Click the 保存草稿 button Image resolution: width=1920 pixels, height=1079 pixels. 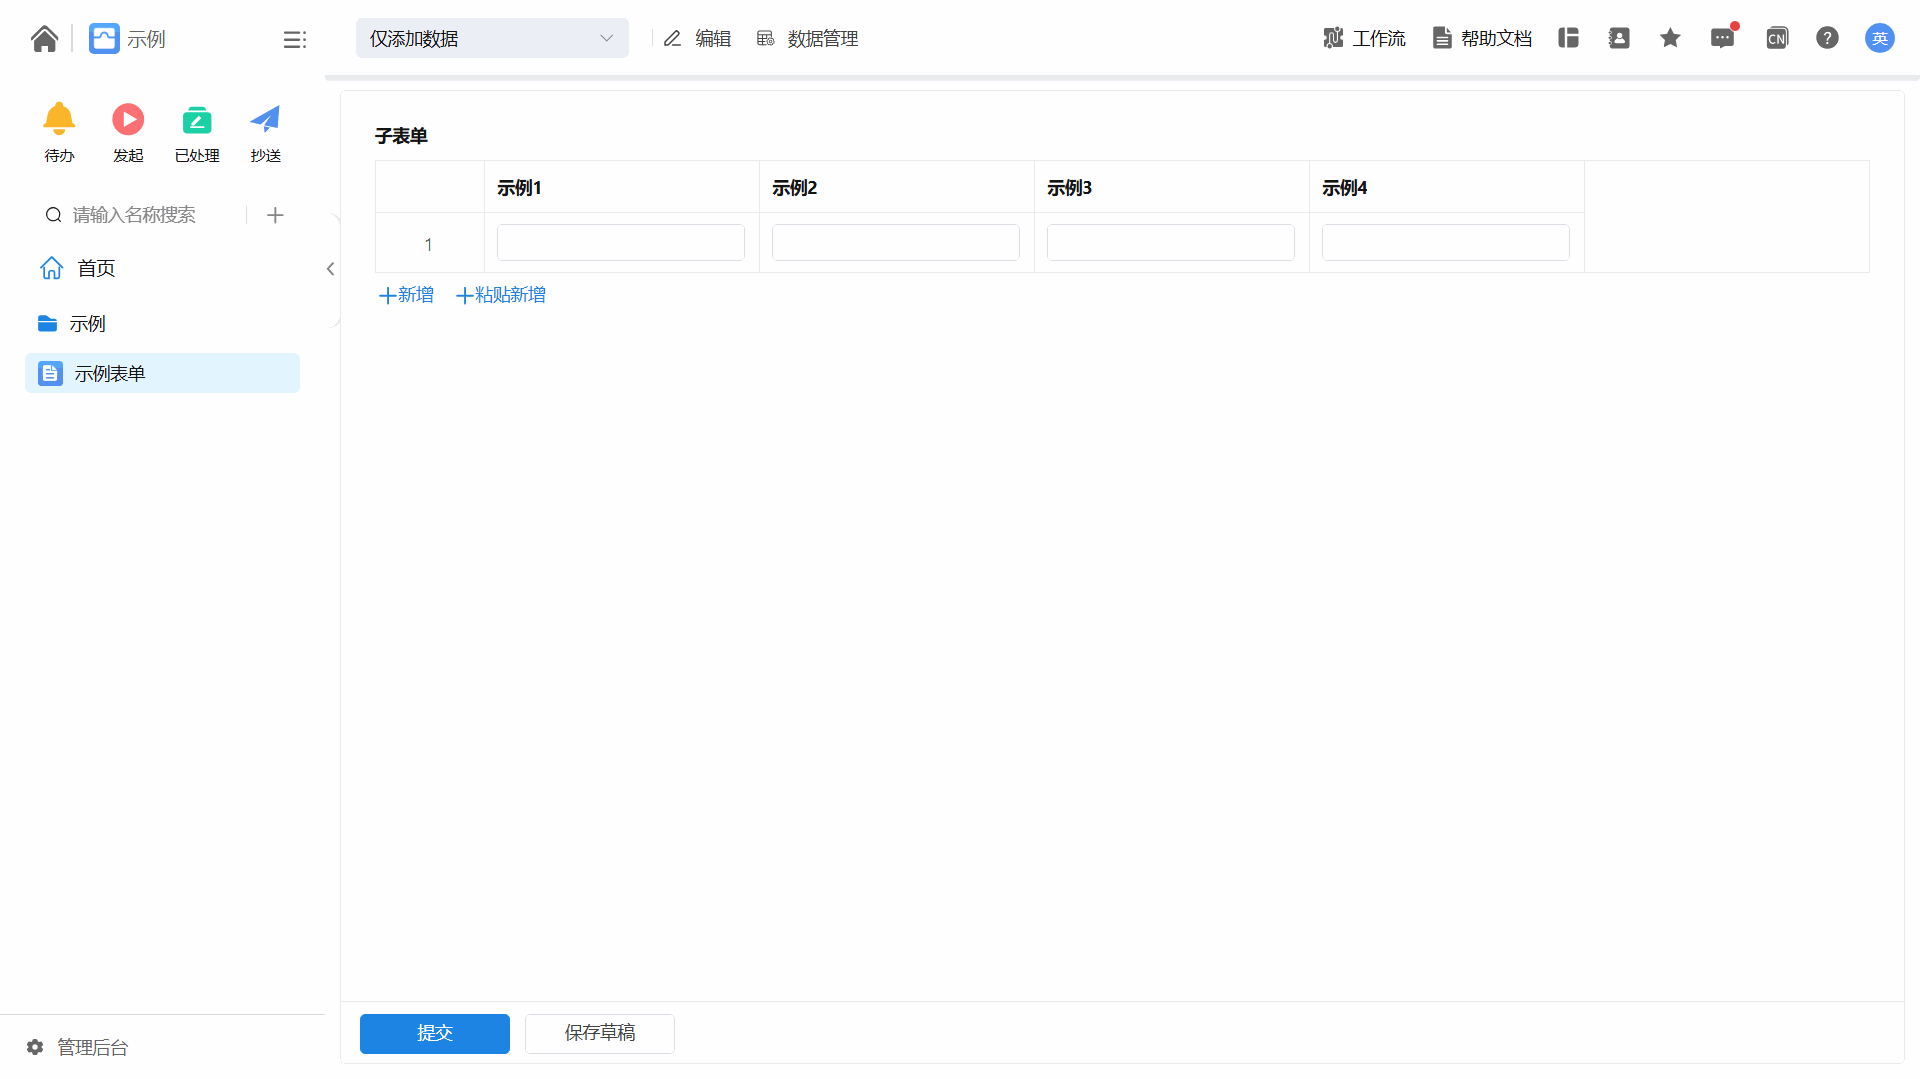tap(600, 1033)
